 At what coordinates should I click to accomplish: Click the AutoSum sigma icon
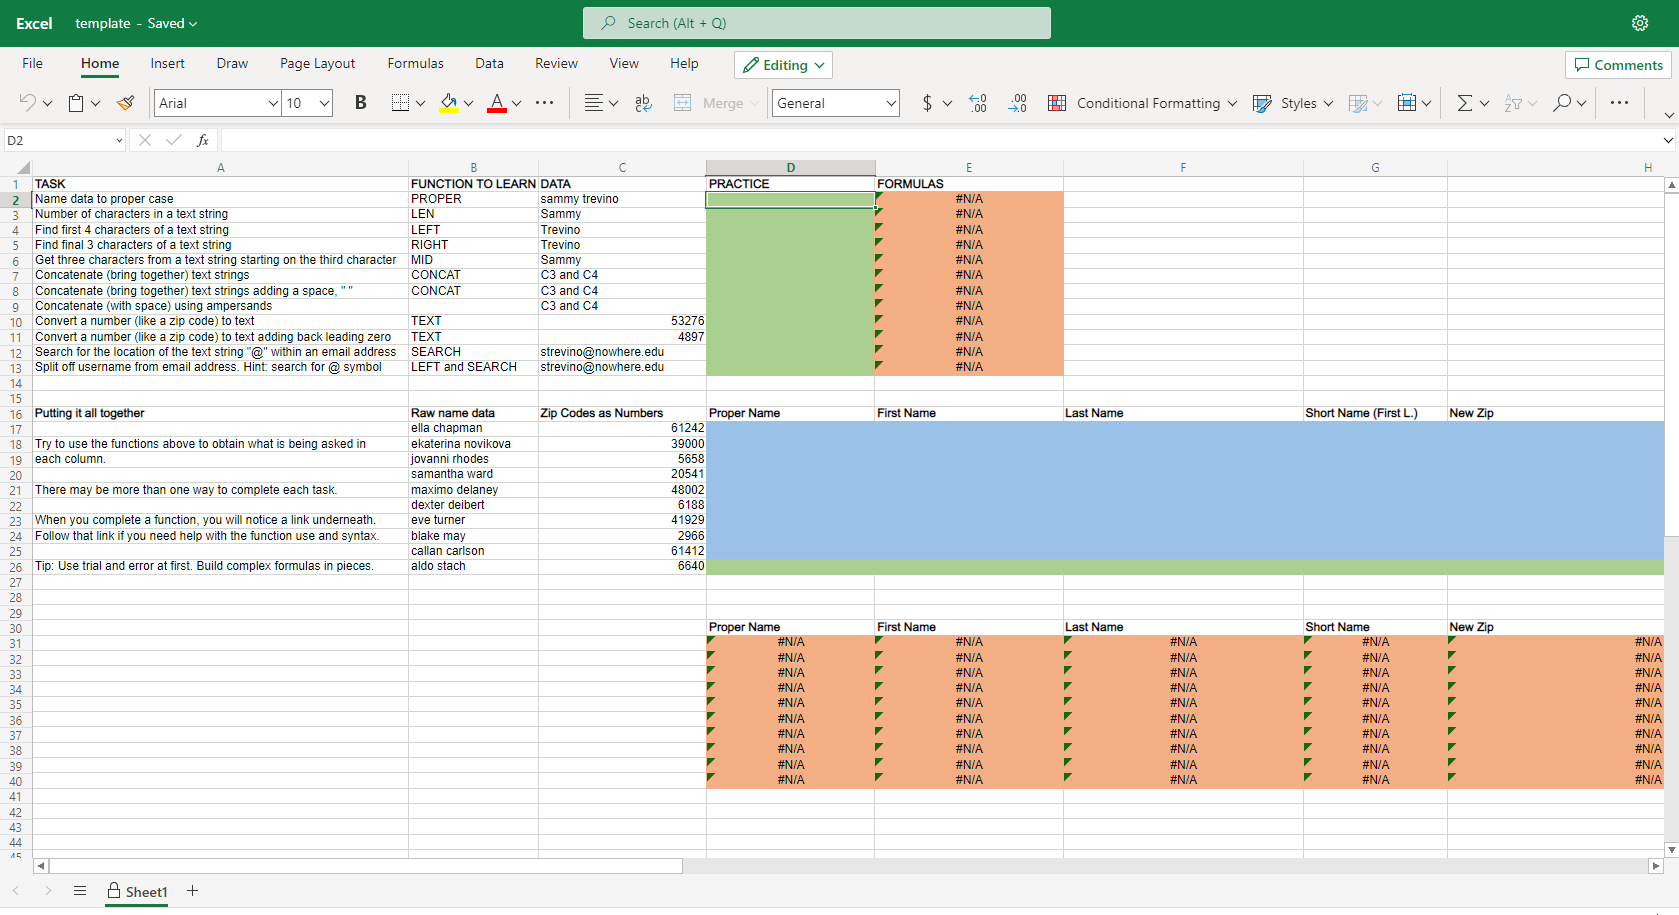pos(1465,103)
